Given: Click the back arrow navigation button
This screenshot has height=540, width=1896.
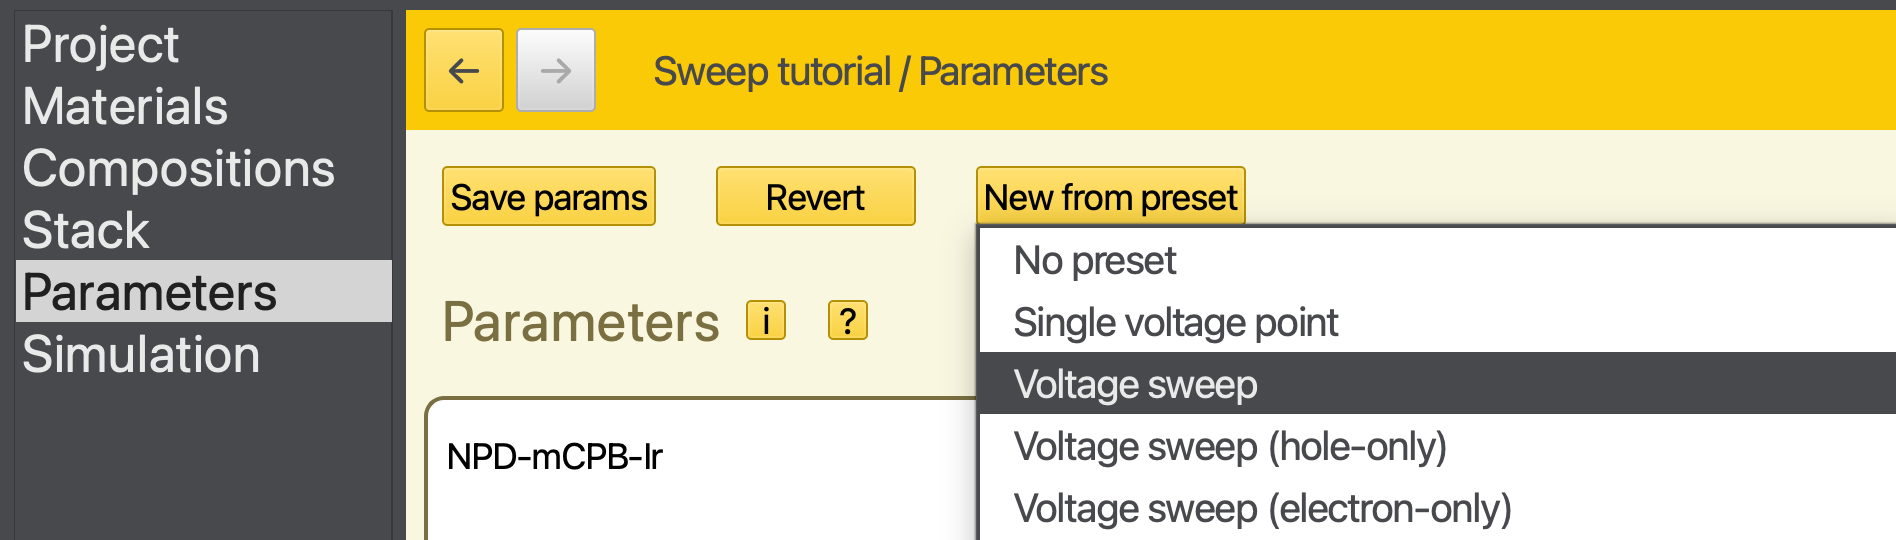Looking at the screenshot, I should [x=464, y=70].
